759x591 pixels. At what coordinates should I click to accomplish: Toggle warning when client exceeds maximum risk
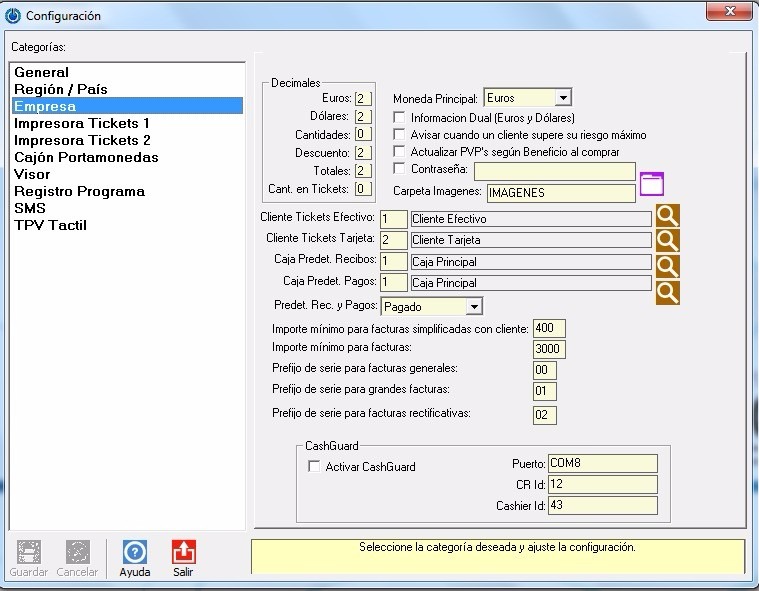click(x=399, y=134)
